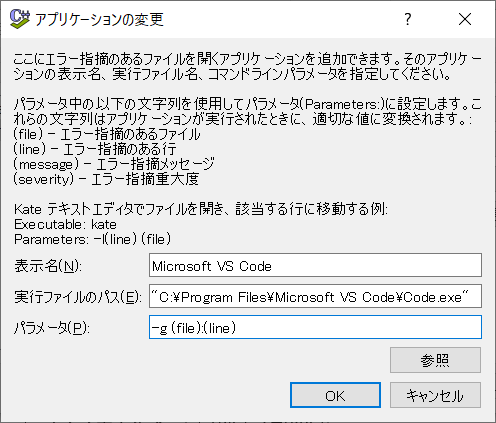This screenshot has height=423, width=496.
Task: Click the パラメータ(P): label
Action: pyautogui.click(x=52, y=328)
